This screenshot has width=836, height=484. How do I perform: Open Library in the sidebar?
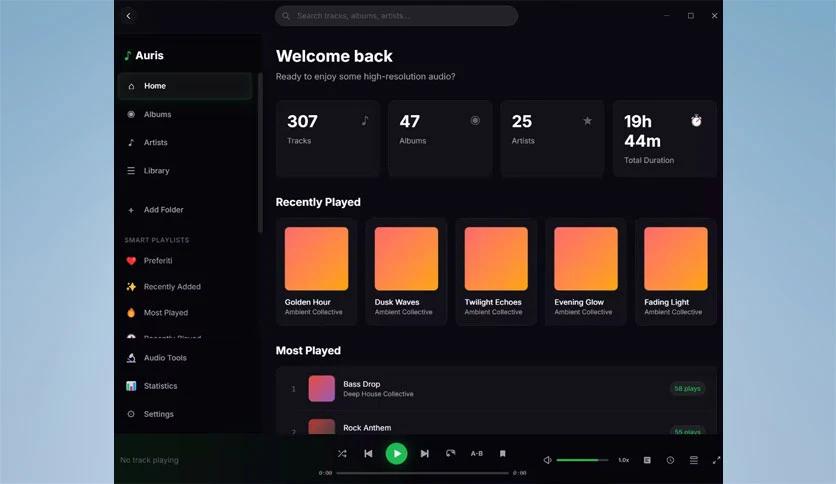185,171
